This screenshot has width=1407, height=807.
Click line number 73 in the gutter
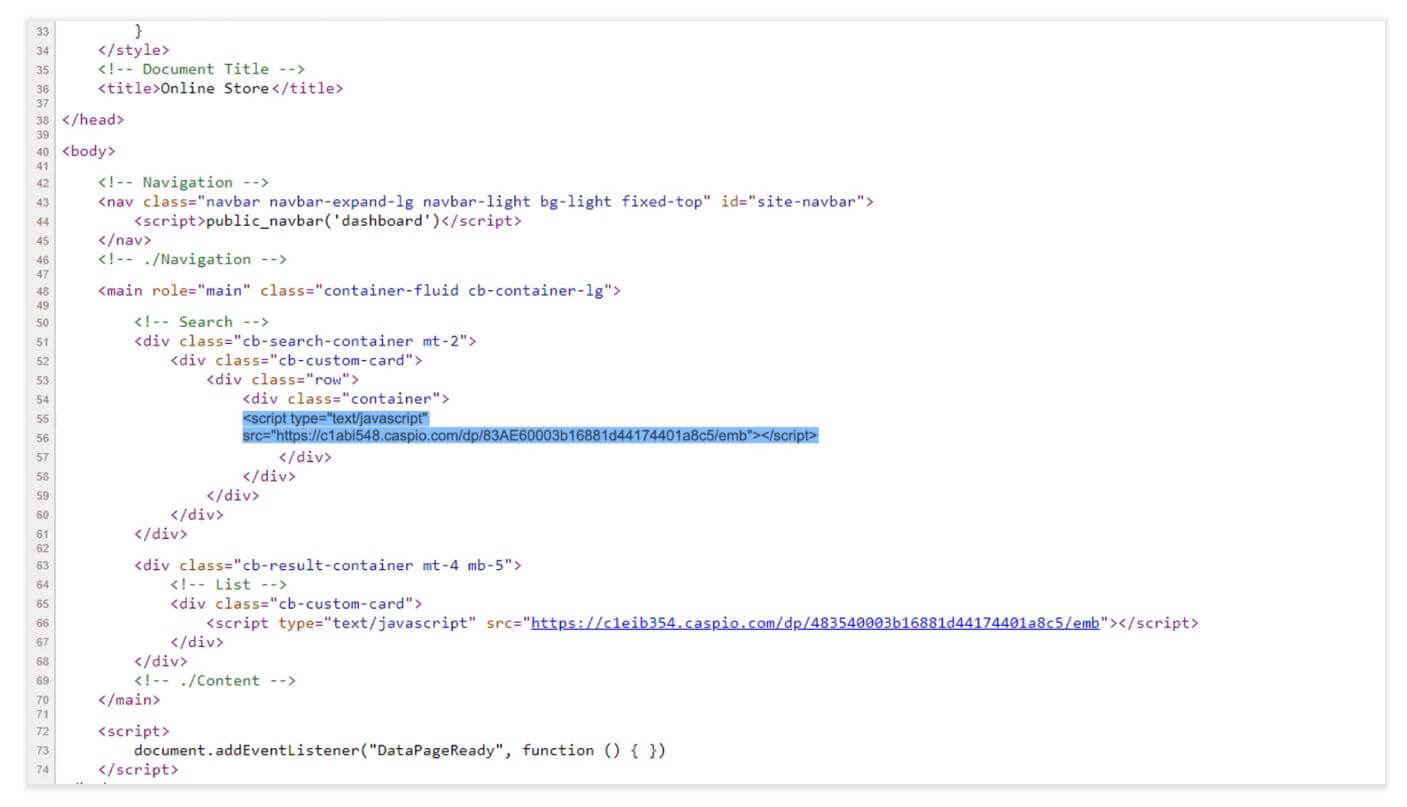pos(42,751)
